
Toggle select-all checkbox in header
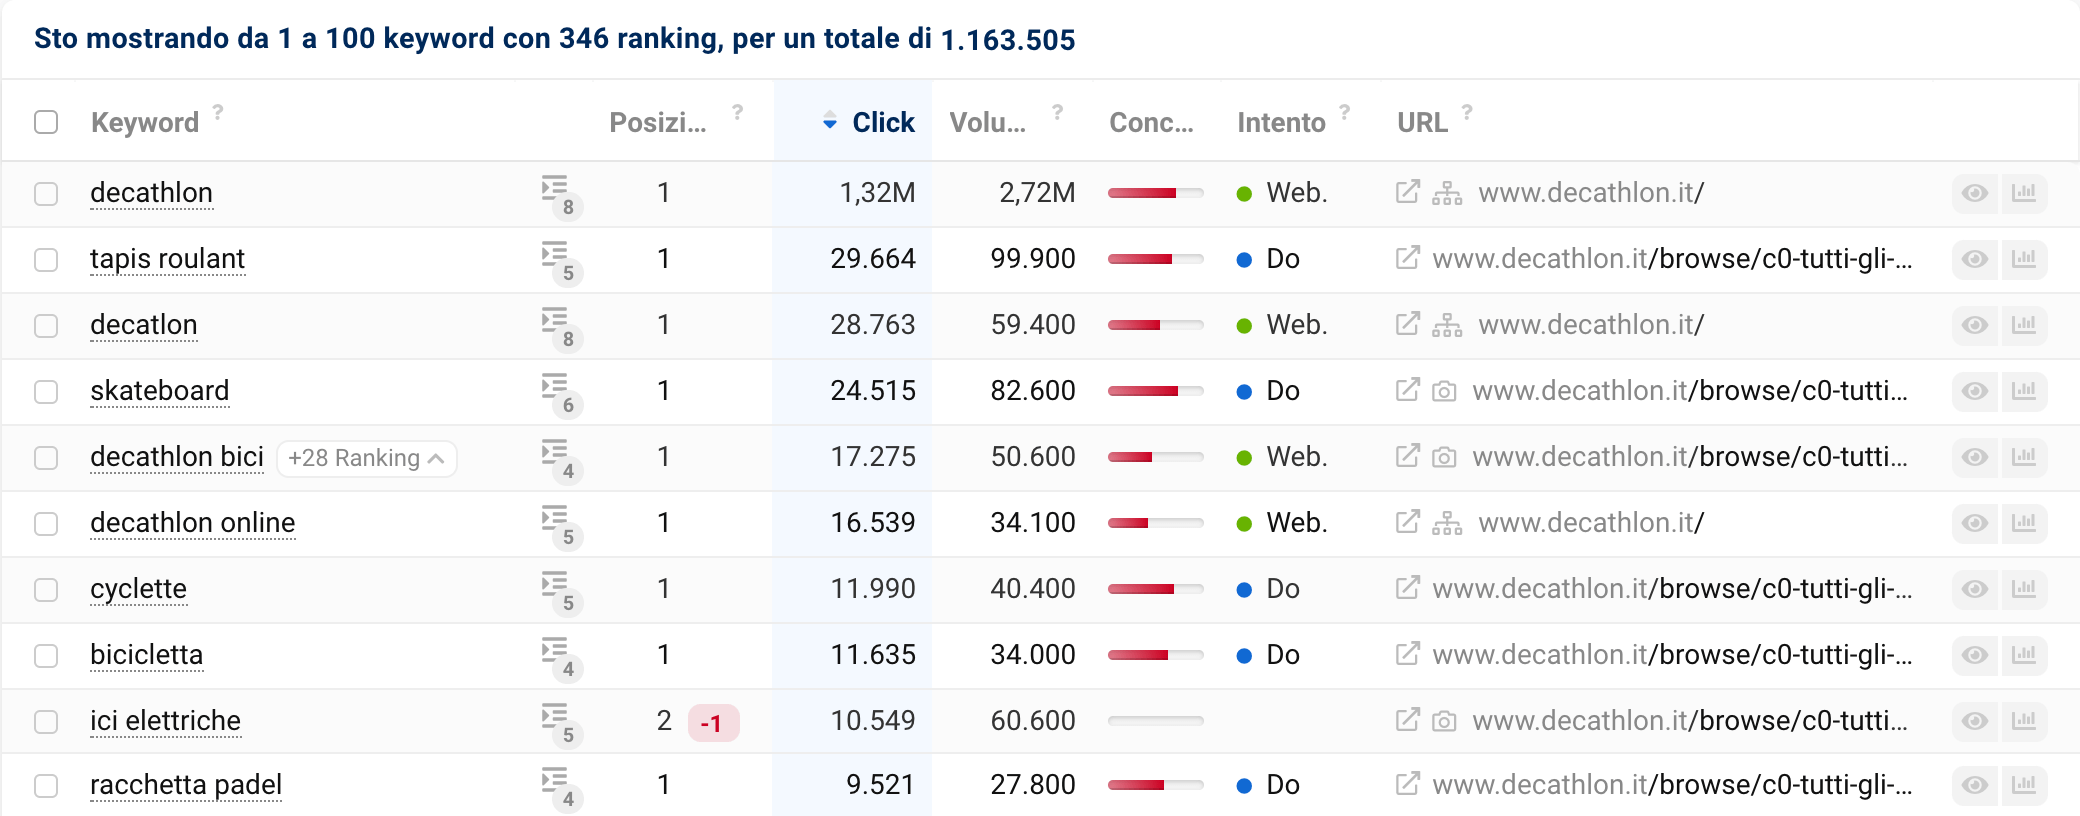tap(46, 122)
